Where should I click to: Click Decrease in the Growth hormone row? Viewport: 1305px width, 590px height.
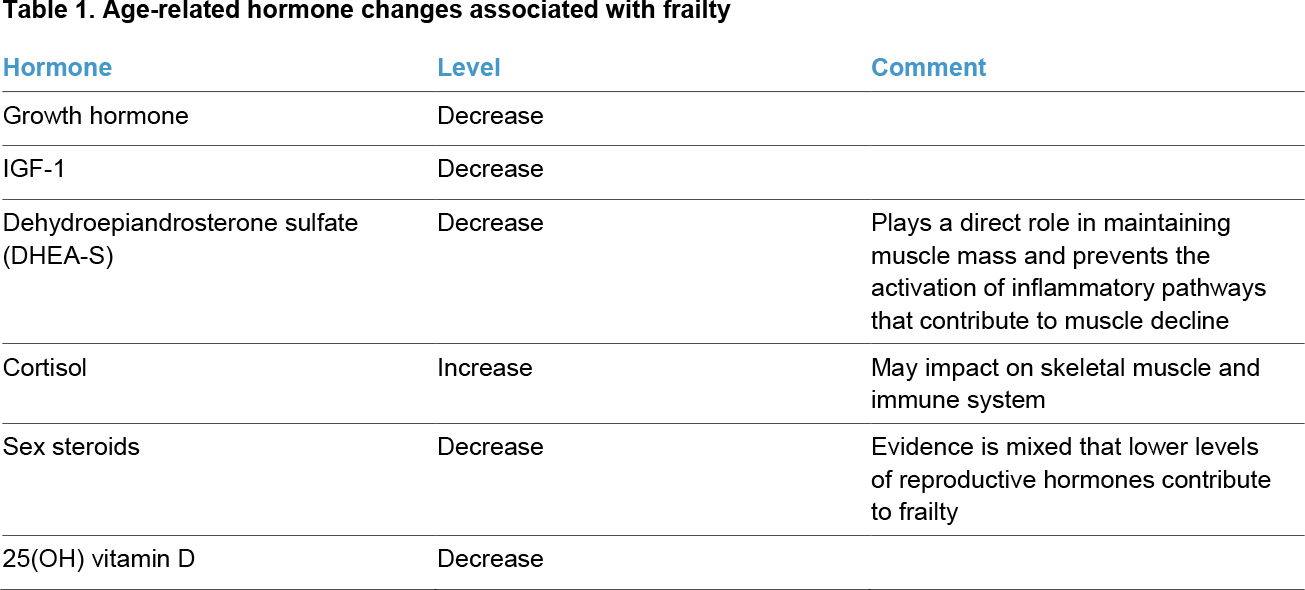click(x=490, y=116)
